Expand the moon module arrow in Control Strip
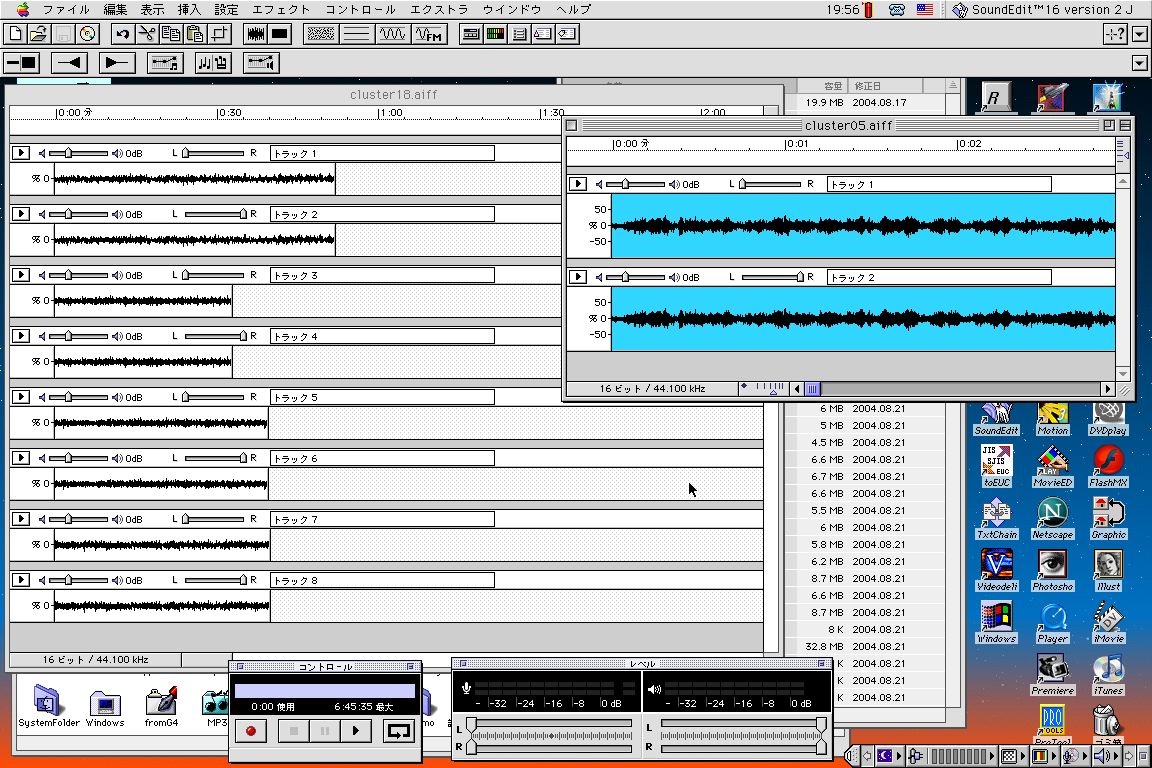This screenshot has width=1152, height=768. (898, 756)
